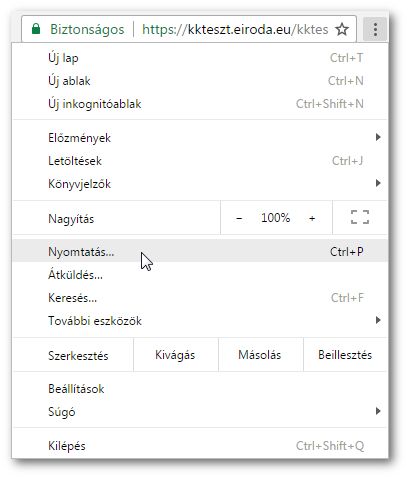
Task: Bookmark this page with the star icon
Action: pos(342,29)
